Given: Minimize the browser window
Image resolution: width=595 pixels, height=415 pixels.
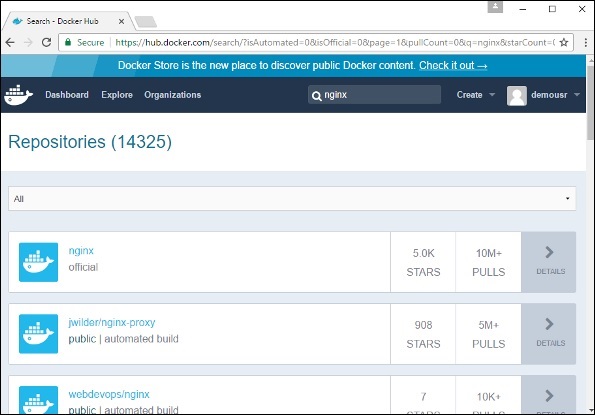Looking at the screenshot, I should click(523, 9).
